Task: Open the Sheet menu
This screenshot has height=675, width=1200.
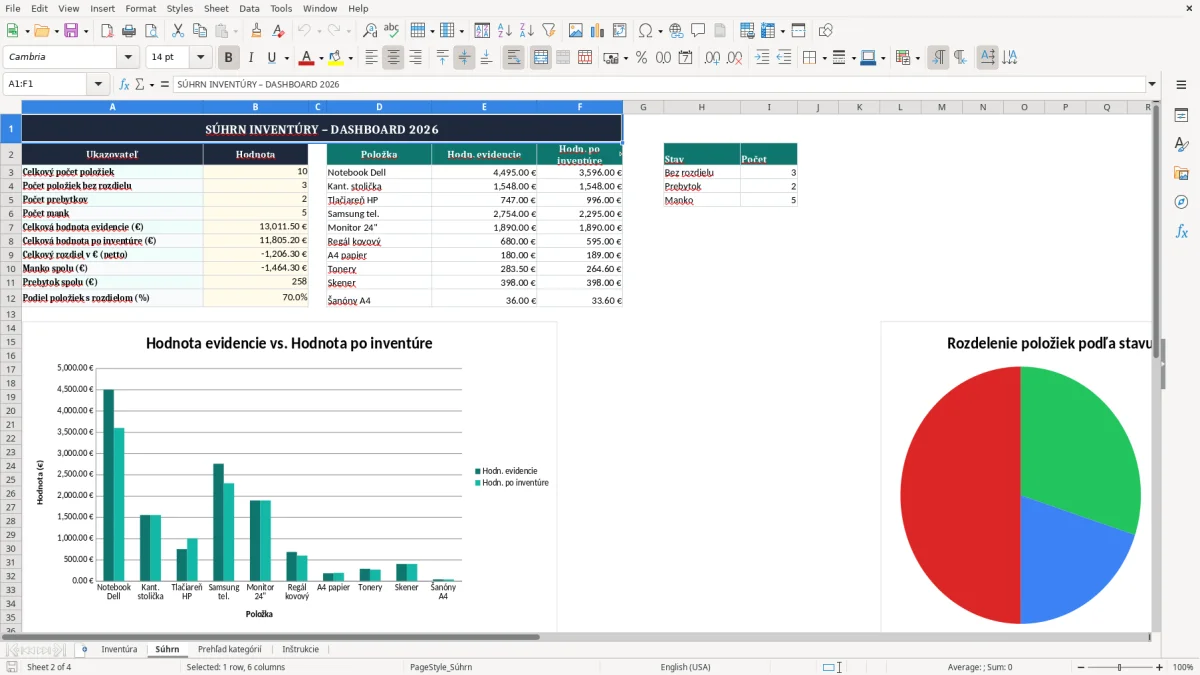Action: [x=216, y=8]
